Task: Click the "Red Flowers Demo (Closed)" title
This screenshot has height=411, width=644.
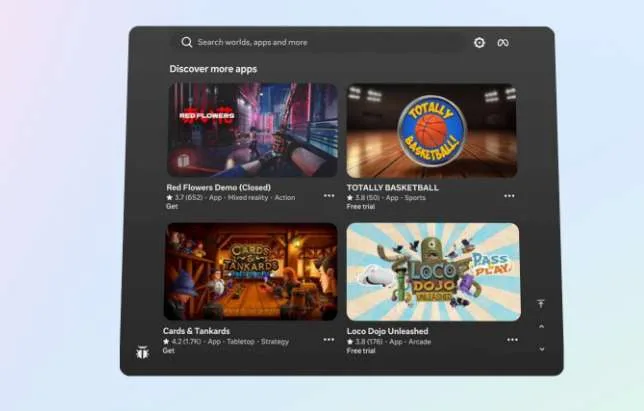Action: tap(218, 187)
